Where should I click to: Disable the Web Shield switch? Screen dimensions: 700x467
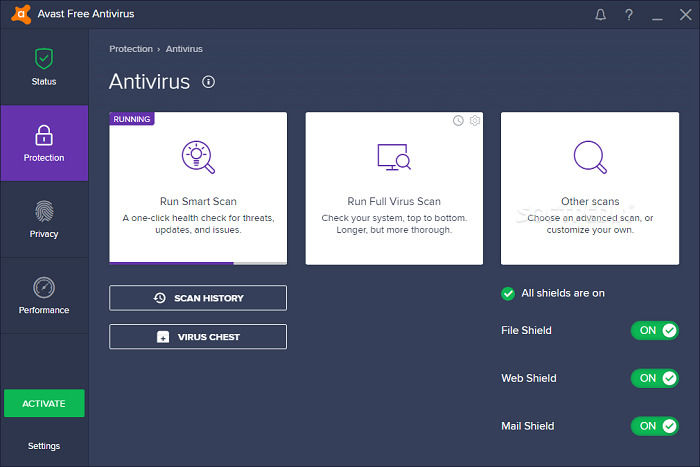654,378
